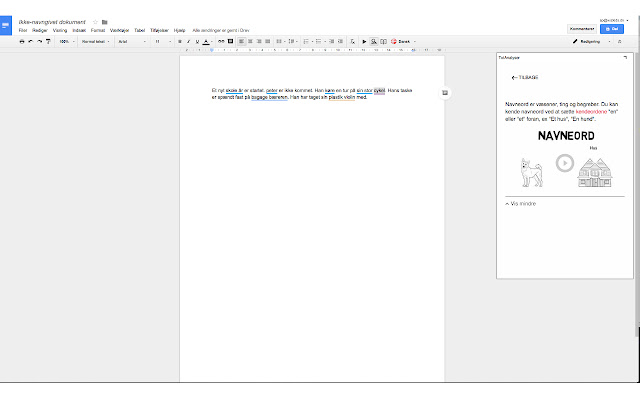
Task: Toggle underline formatting
Action: [x=197, y=42]
